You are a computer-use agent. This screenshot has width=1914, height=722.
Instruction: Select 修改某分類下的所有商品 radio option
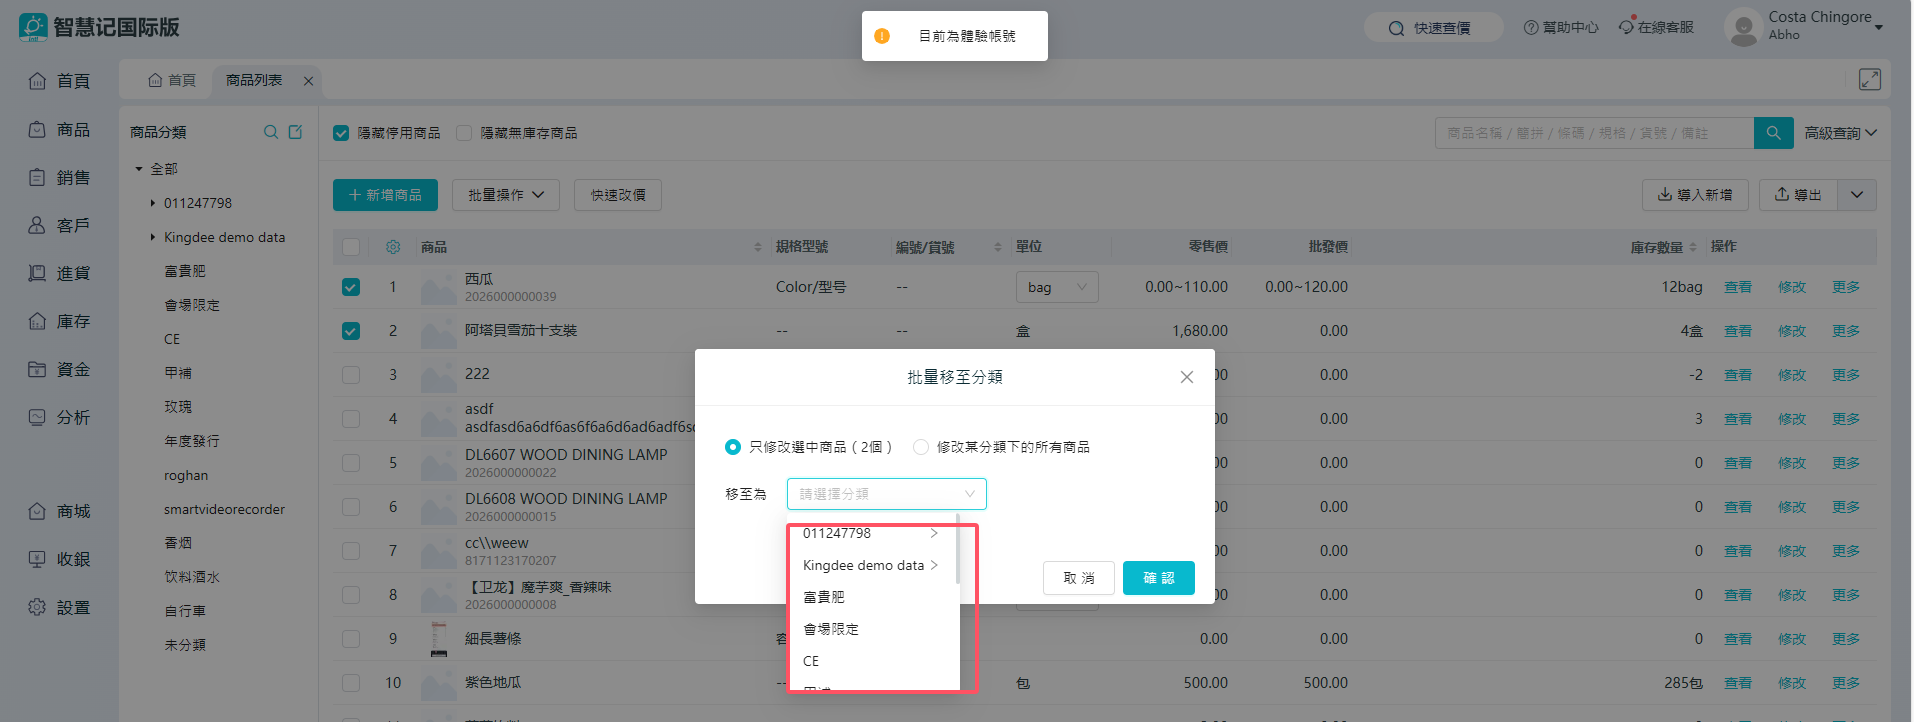[921, 447]
